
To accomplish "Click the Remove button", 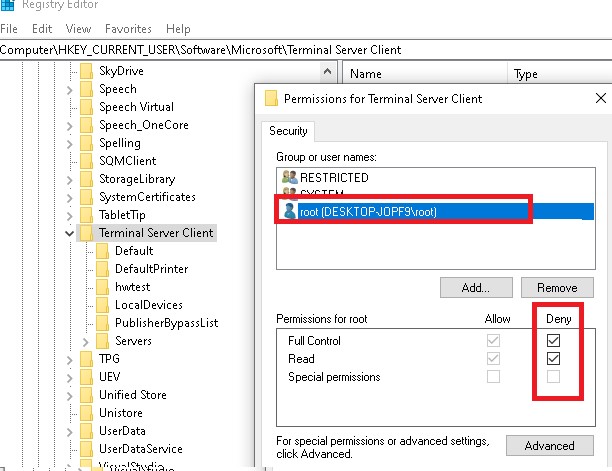I will click(x=557, y=288).
